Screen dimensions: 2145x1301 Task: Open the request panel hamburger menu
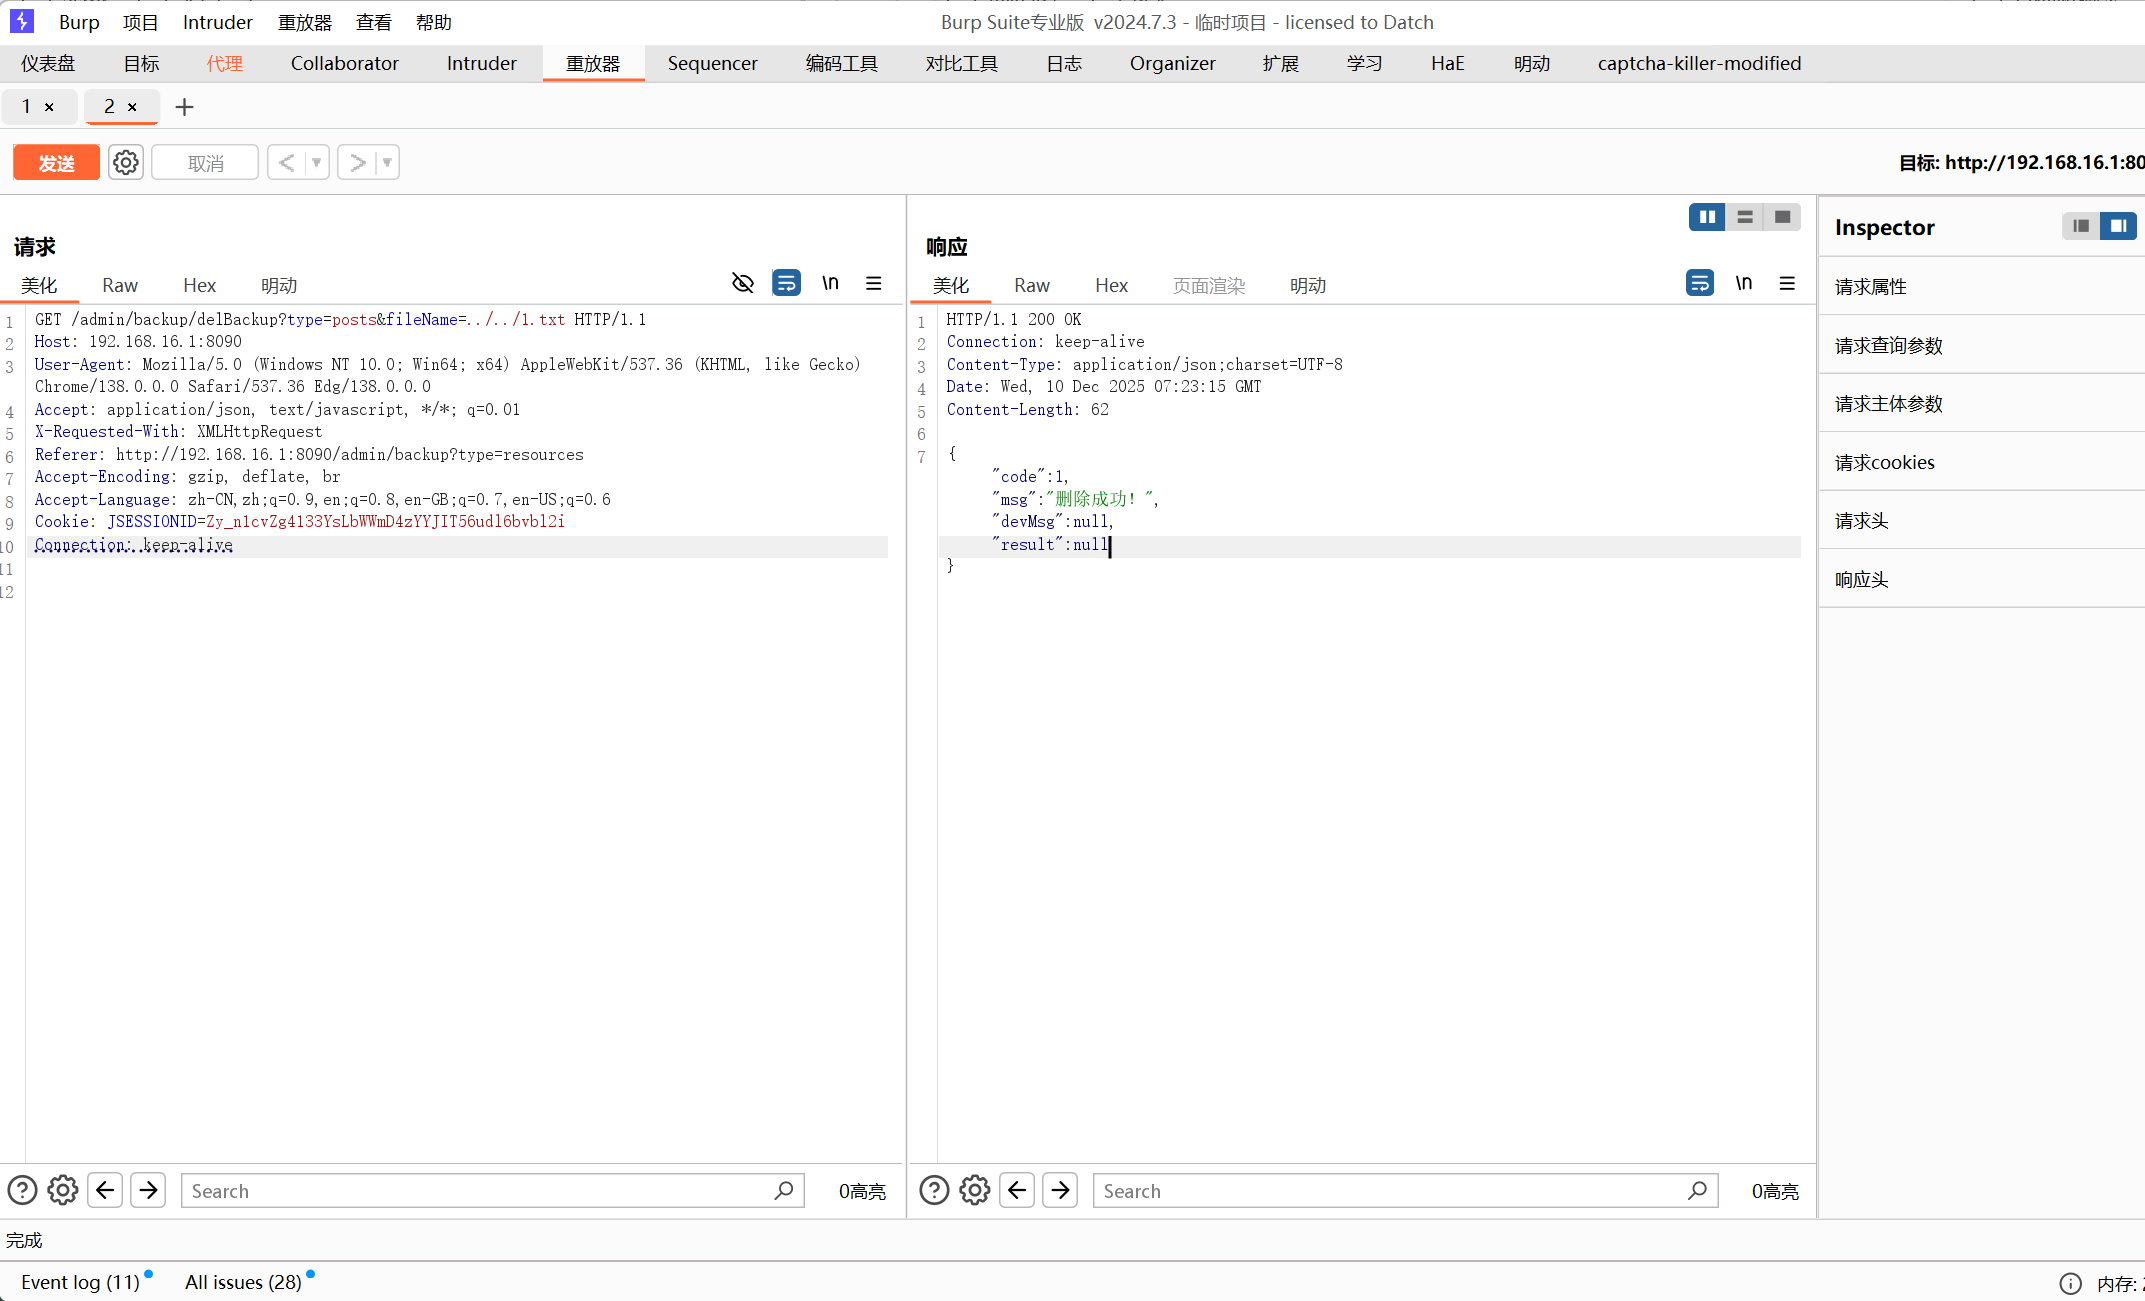tap(873, 283)
